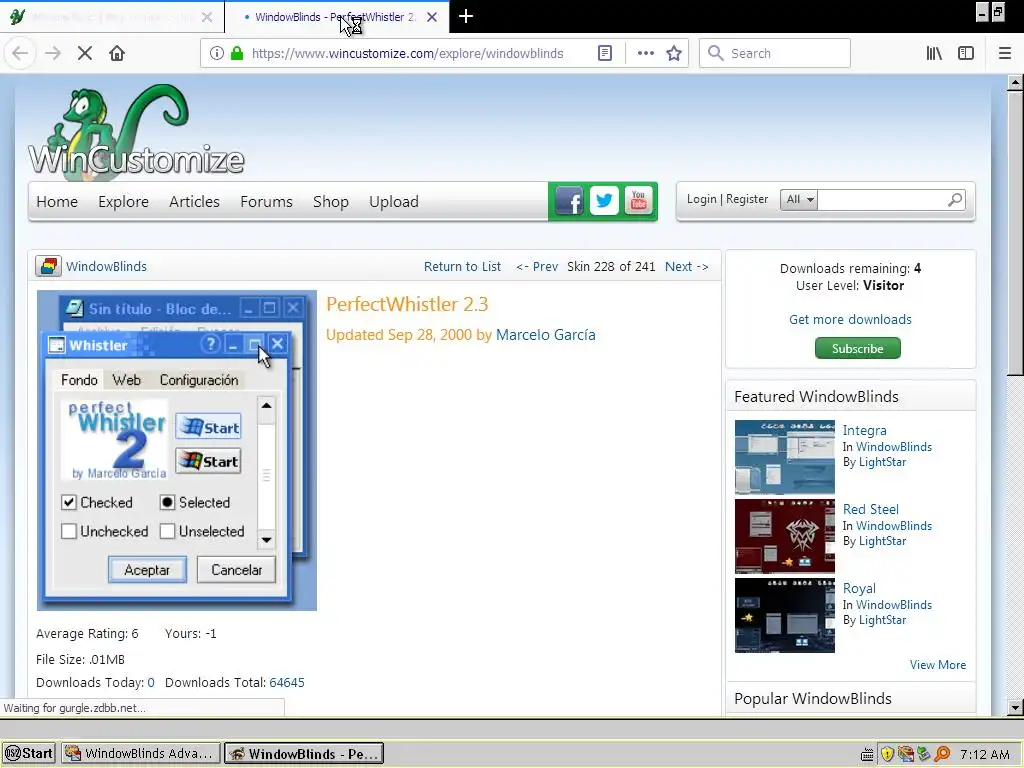Click the Downloads Today 0 link
Screen dimensions: 1024x768
(151, 682)
